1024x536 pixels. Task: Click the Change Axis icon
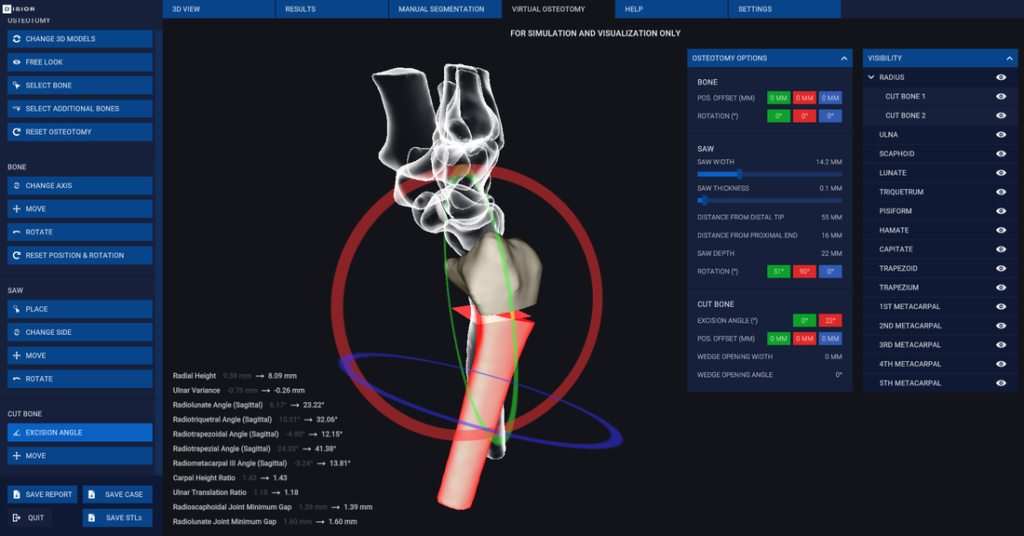(16, 185)
